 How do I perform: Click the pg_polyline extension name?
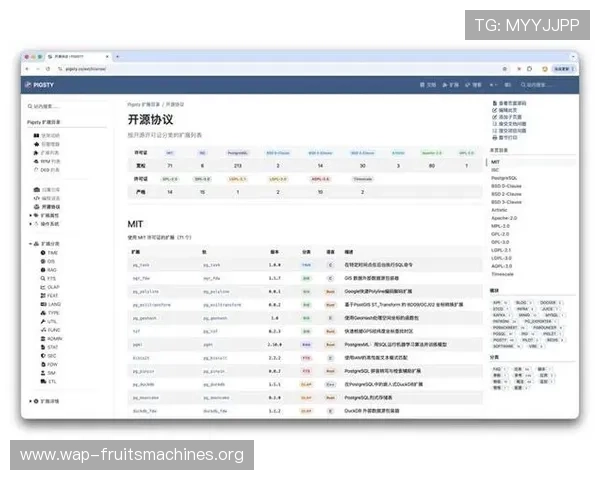click(x=145, y=292)
